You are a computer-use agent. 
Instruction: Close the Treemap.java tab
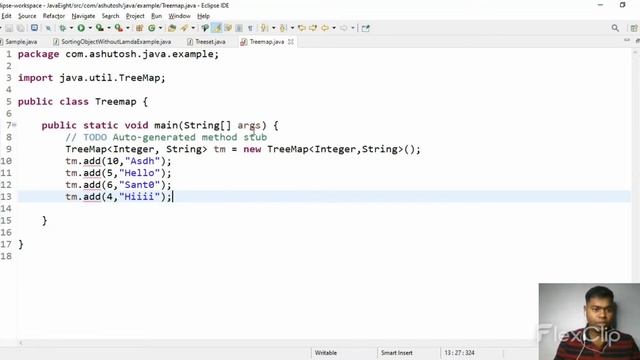point(291,42)
